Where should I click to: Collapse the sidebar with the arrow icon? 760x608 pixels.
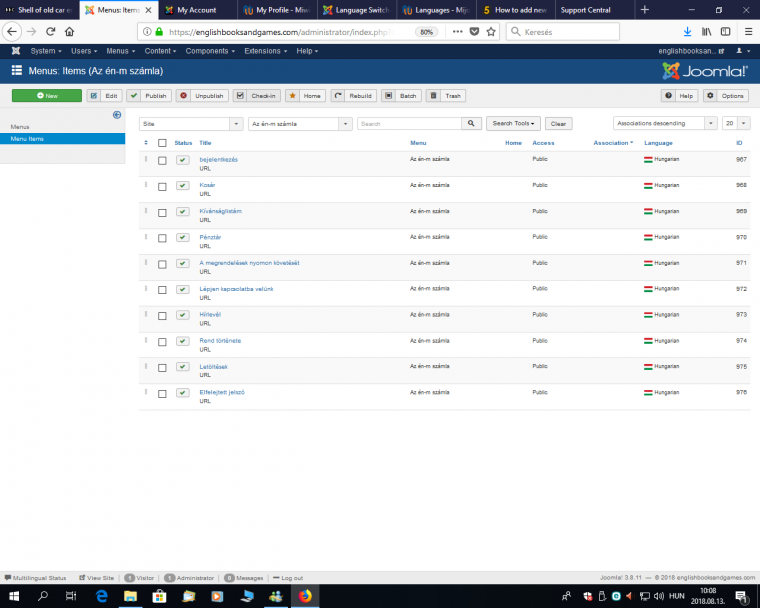click(117, 115)
